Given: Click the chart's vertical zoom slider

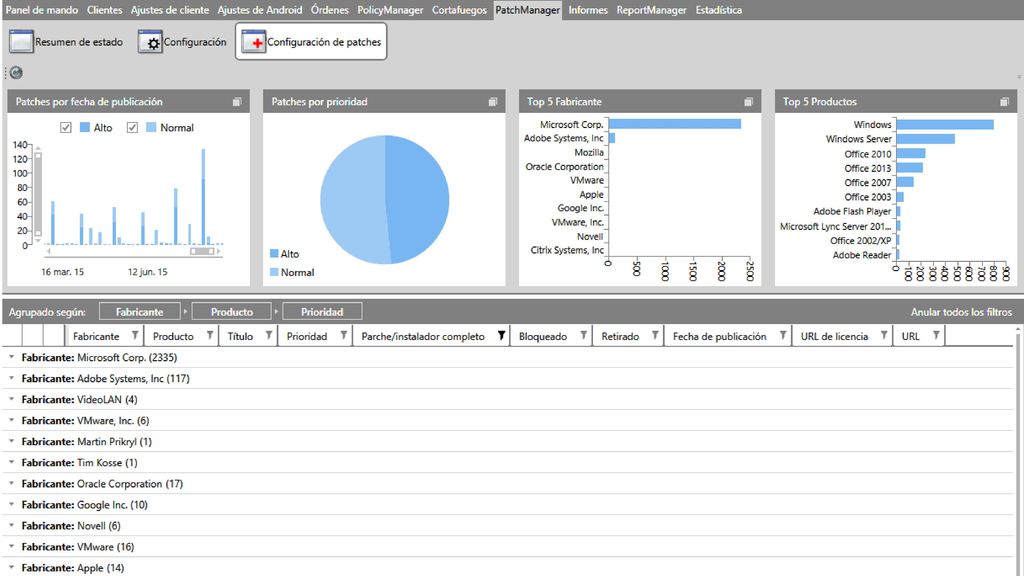Looking at the screenshot, I should pyautogui.click(x=38, y=194).
